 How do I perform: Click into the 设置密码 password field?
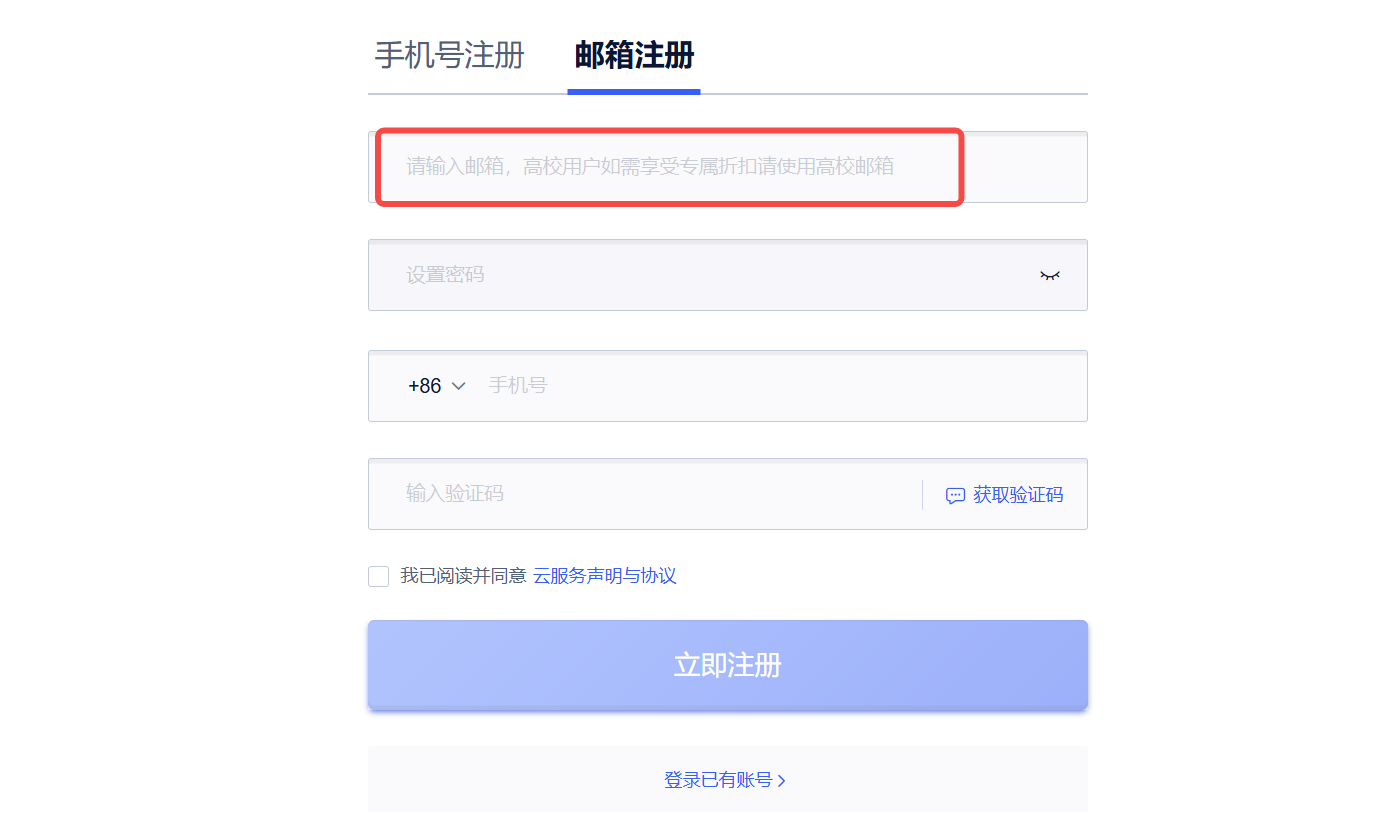tap(700, 275)
